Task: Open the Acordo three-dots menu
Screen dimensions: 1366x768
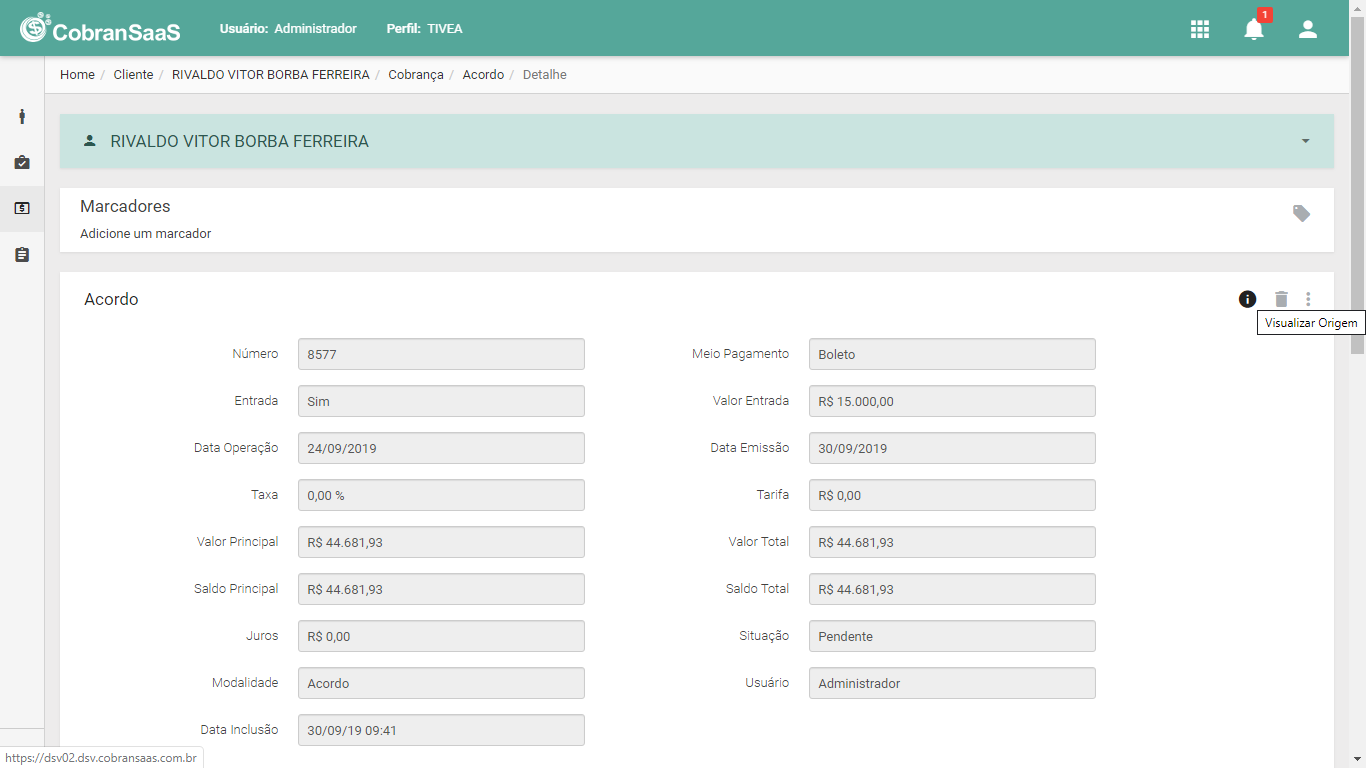Action: click(x=1308, y=299)
